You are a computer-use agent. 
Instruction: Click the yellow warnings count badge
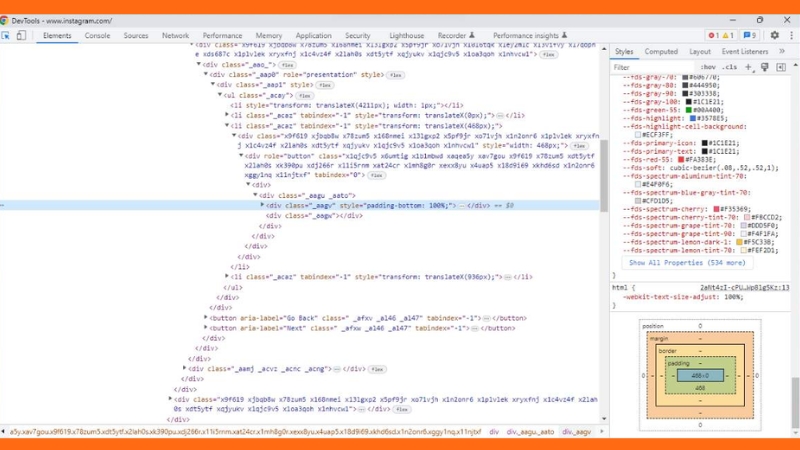point(728,35)
